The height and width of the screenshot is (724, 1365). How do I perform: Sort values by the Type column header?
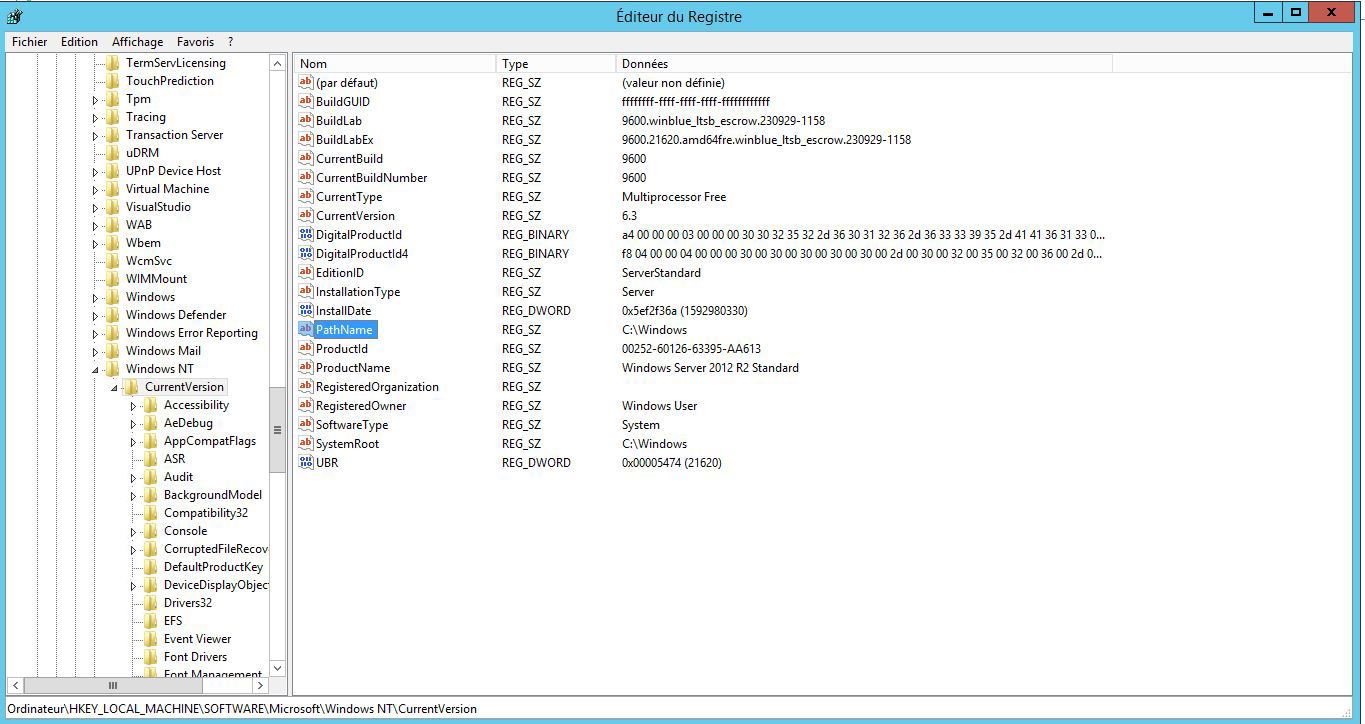point(556,64)
